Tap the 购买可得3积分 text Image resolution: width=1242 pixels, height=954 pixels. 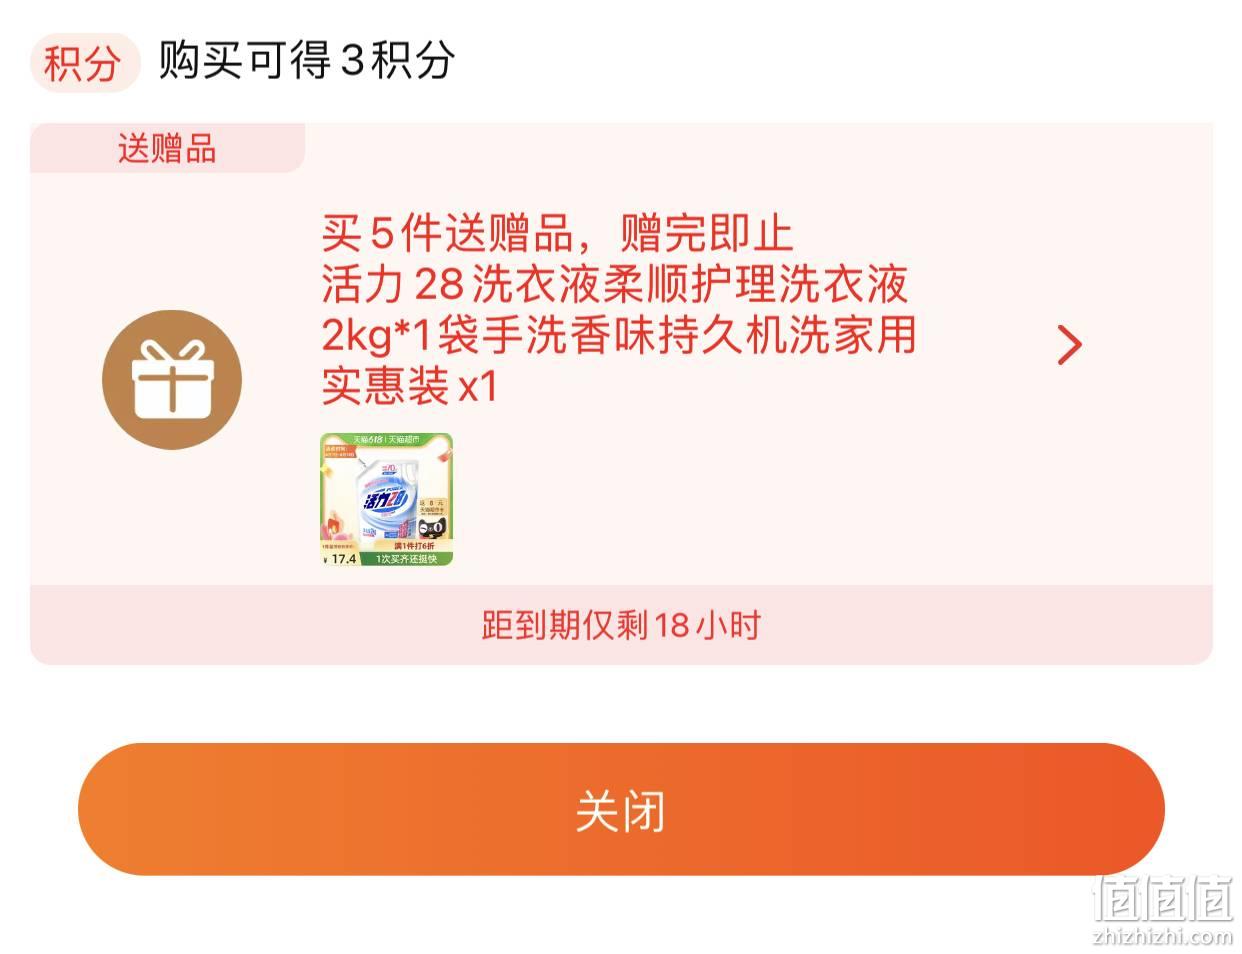click(x=306, y=61)
